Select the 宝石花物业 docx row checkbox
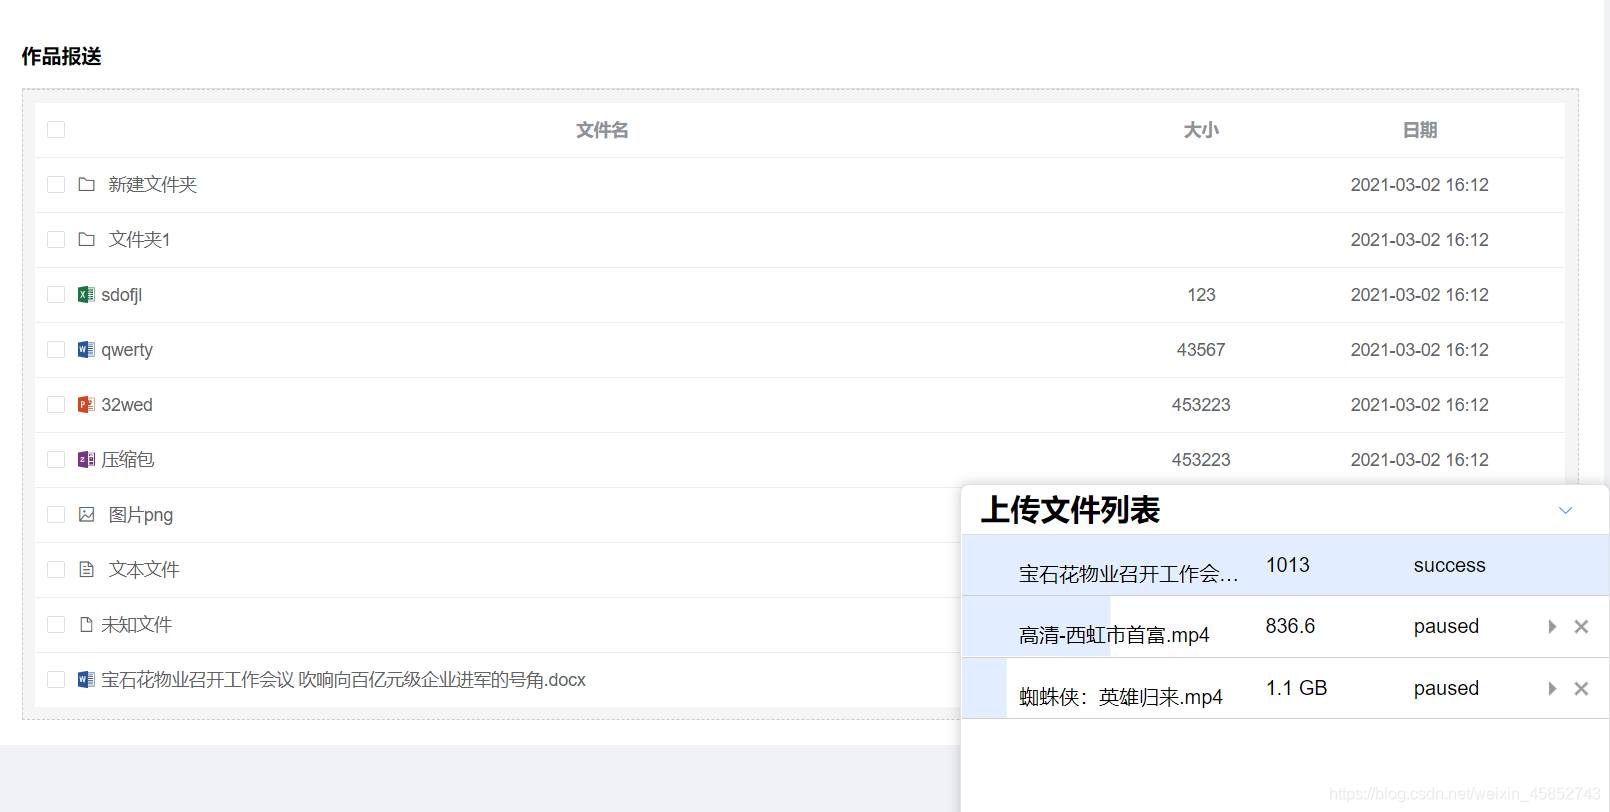The height and width of the screenshot is (812, 1610). tap(56, 679)
